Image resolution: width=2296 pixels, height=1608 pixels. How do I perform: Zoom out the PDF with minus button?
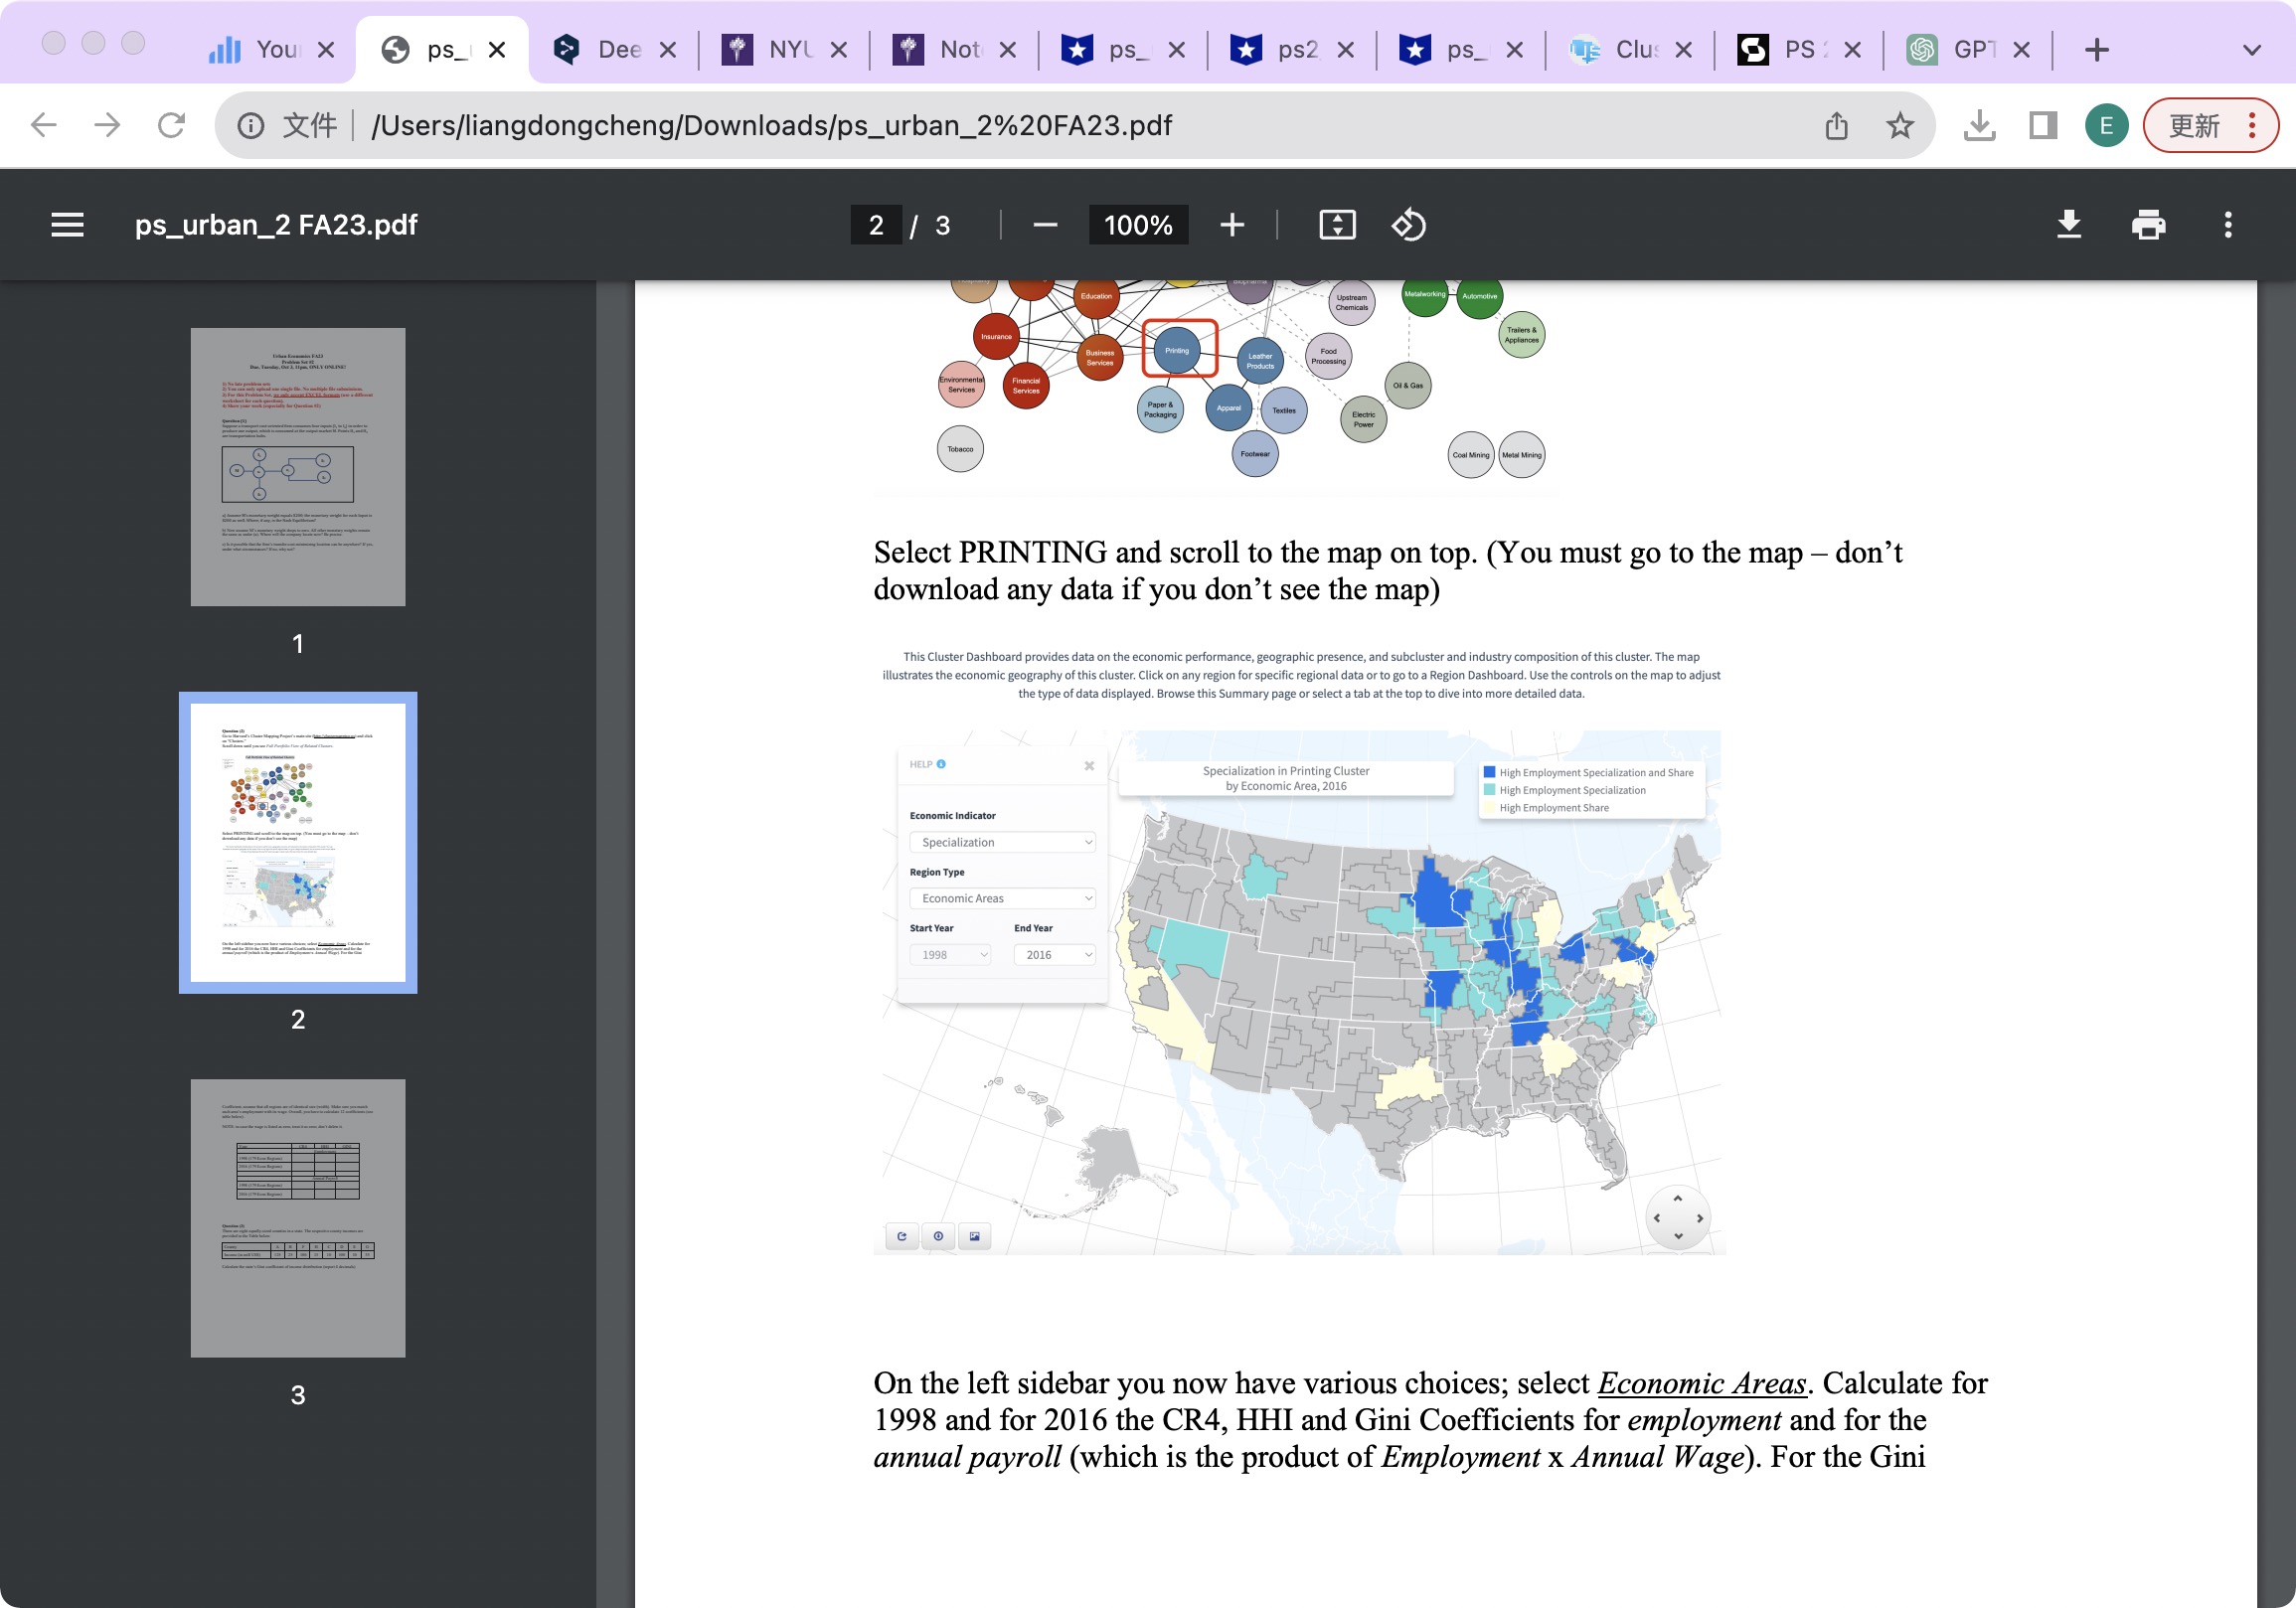pos(1045,225)
